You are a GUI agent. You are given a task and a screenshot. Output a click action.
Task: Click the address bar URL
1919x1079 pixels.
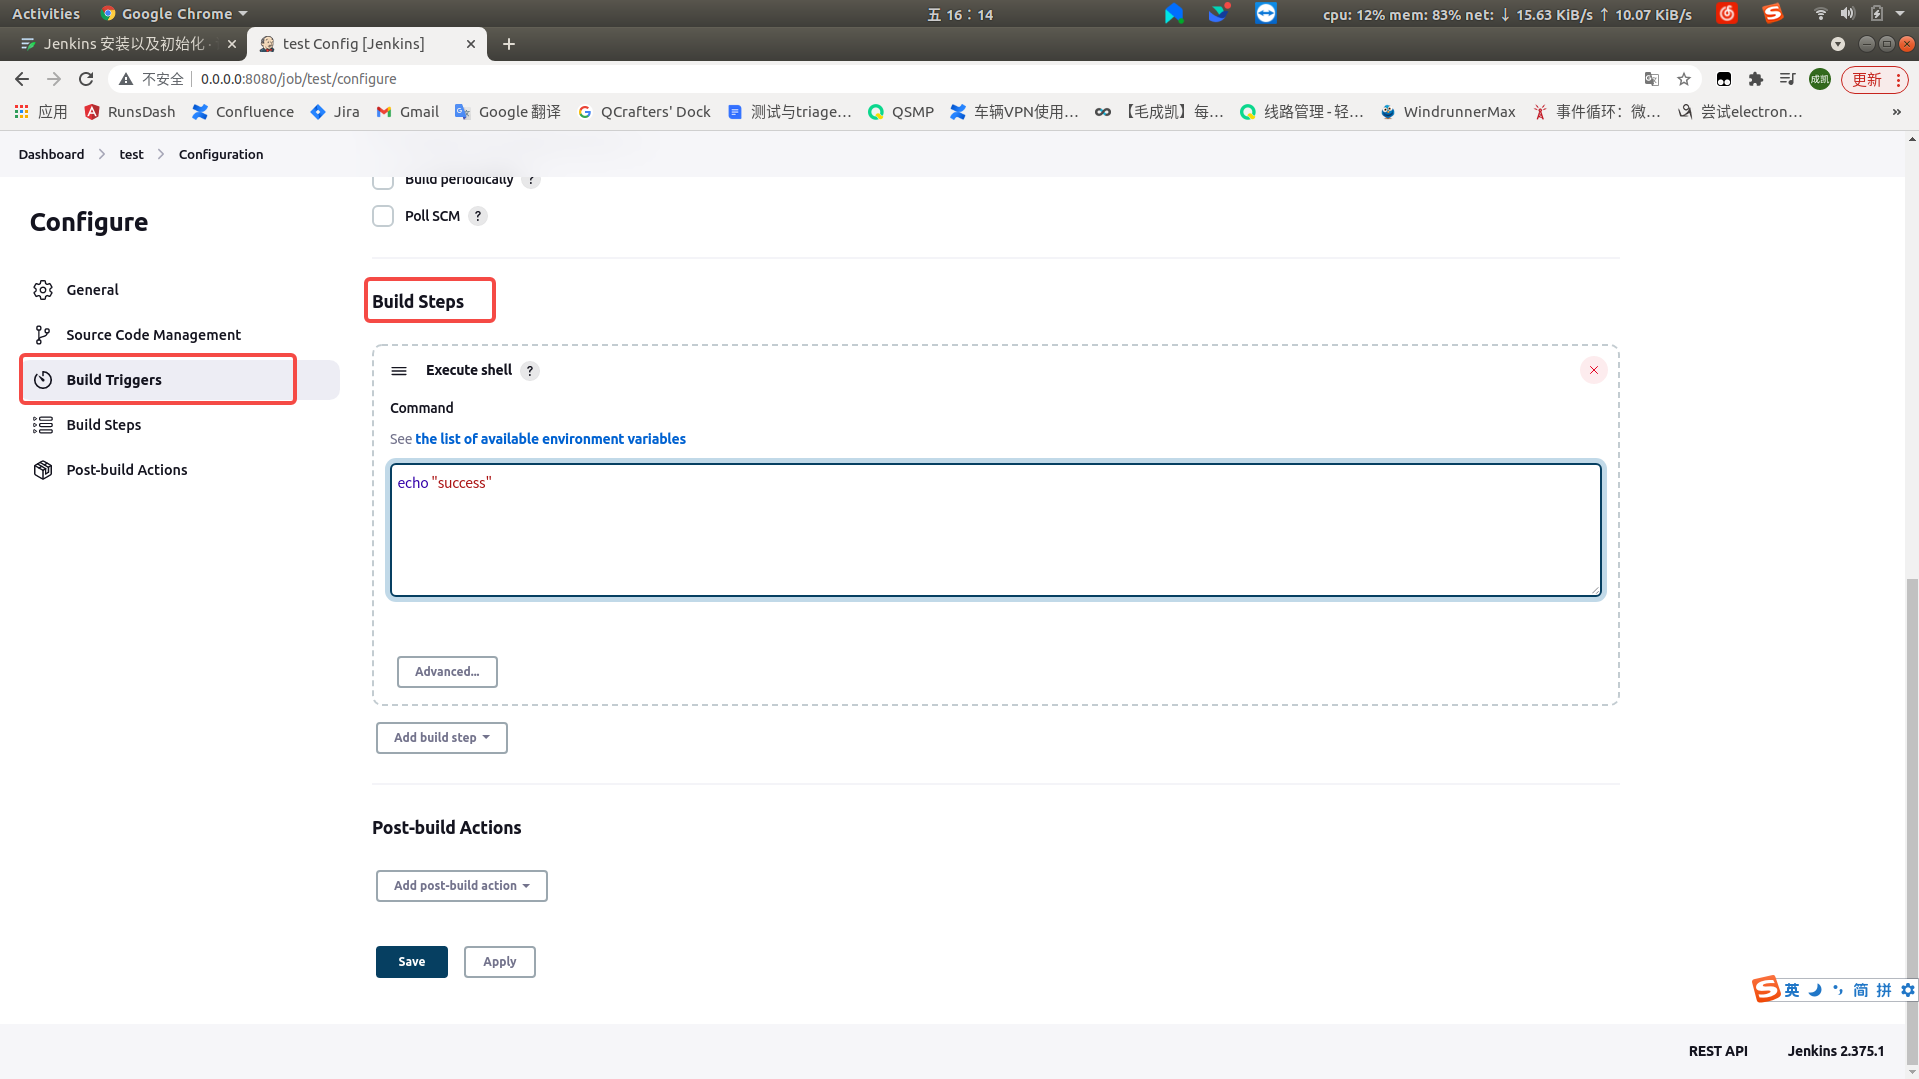(298, 79)
